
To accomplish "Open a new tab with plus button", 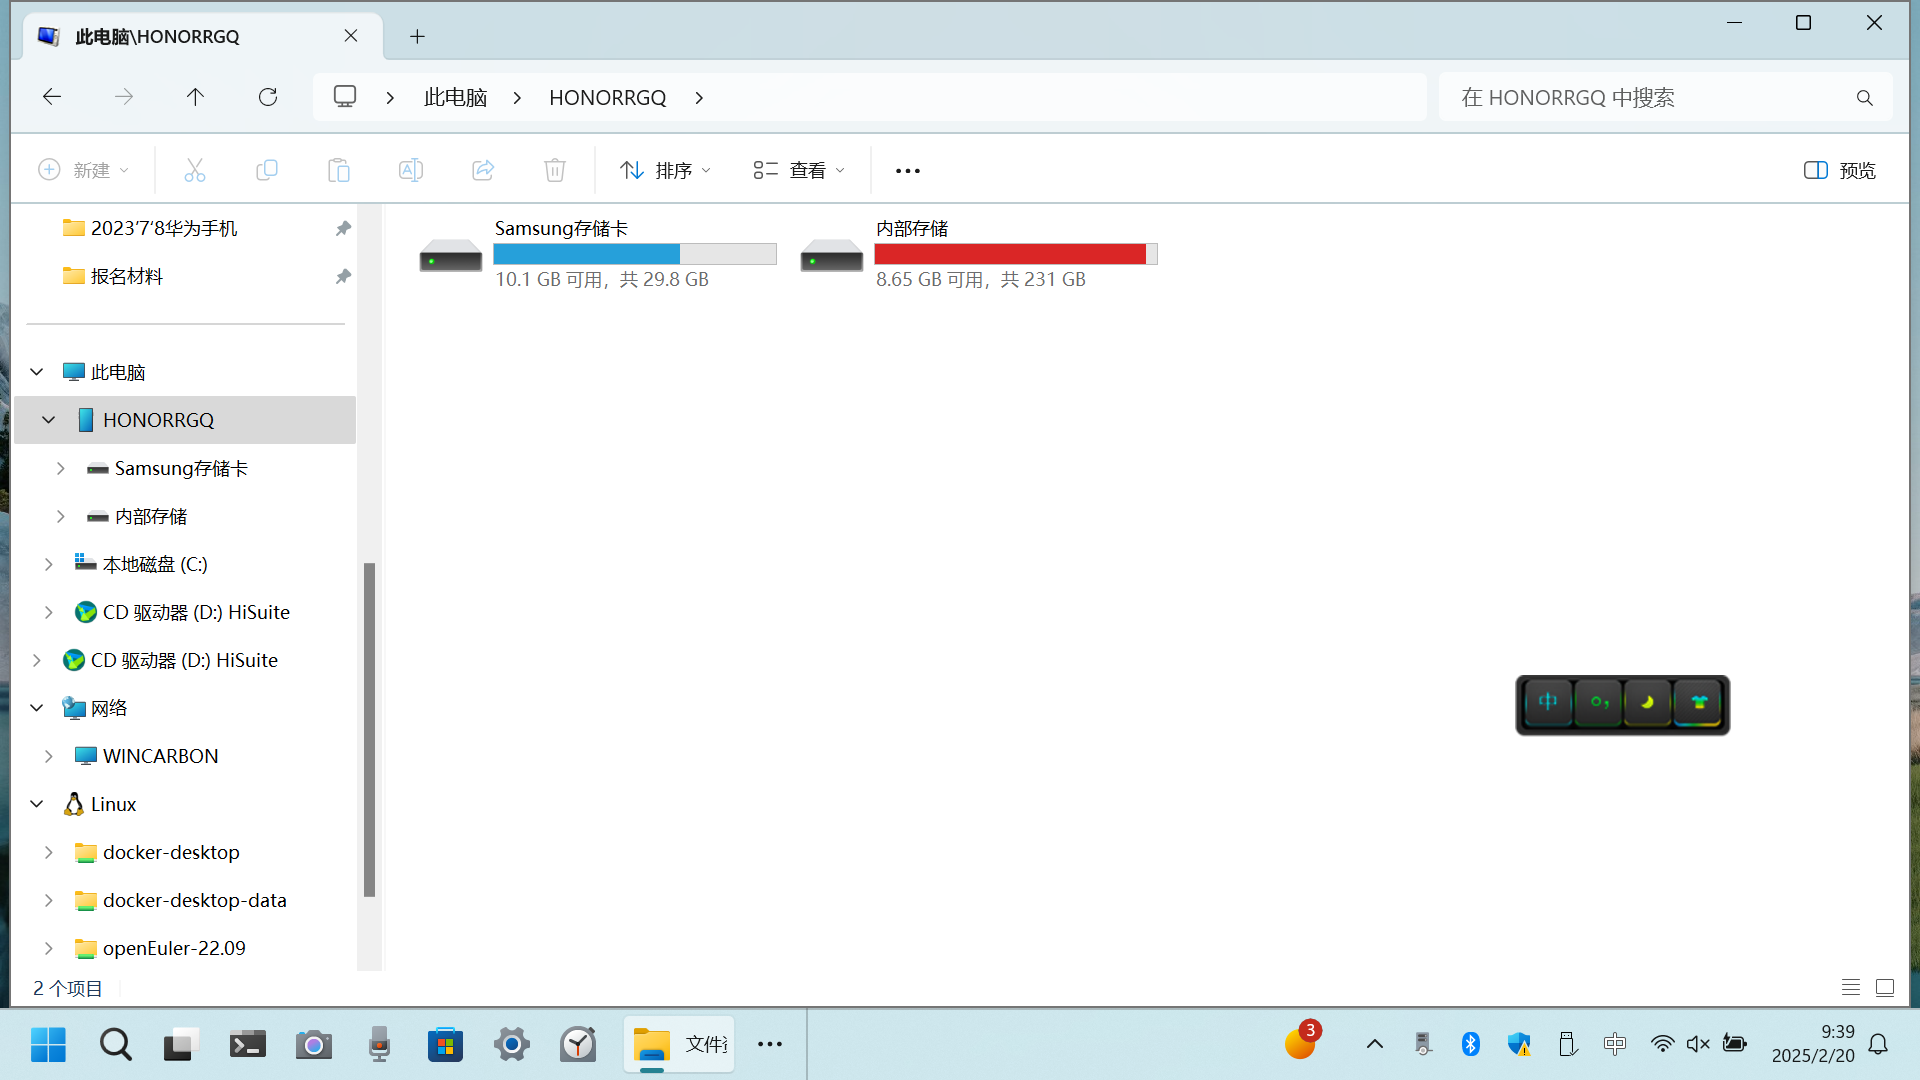I will [x=417, y=37].
